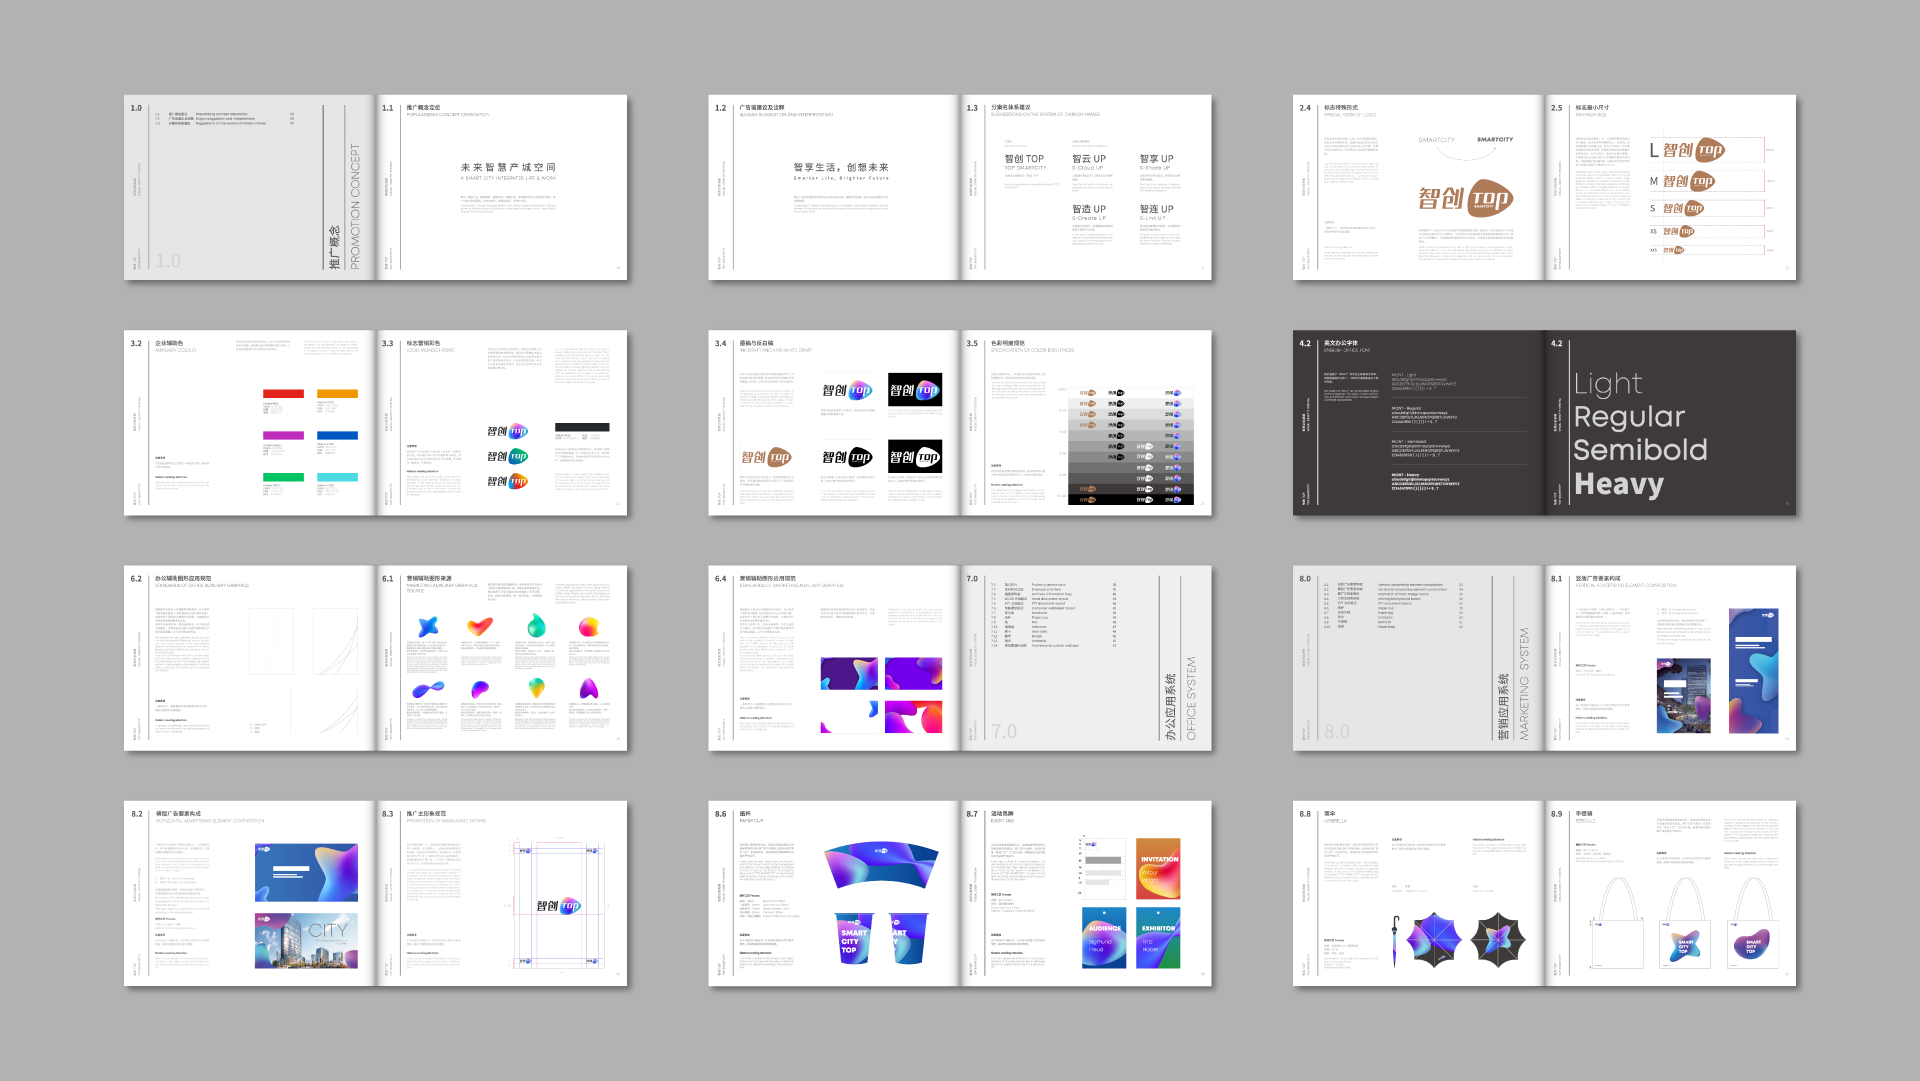Click the "智享生活，创想未来" slogan on page 1.2
Screen dimensions: 1920x1081
(841, 167)
